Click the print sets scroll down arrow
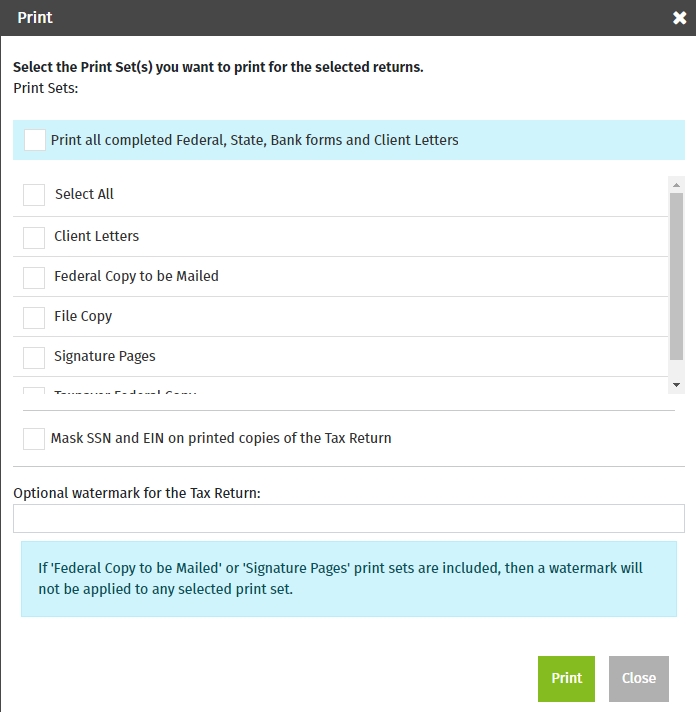 click(677, 384)
